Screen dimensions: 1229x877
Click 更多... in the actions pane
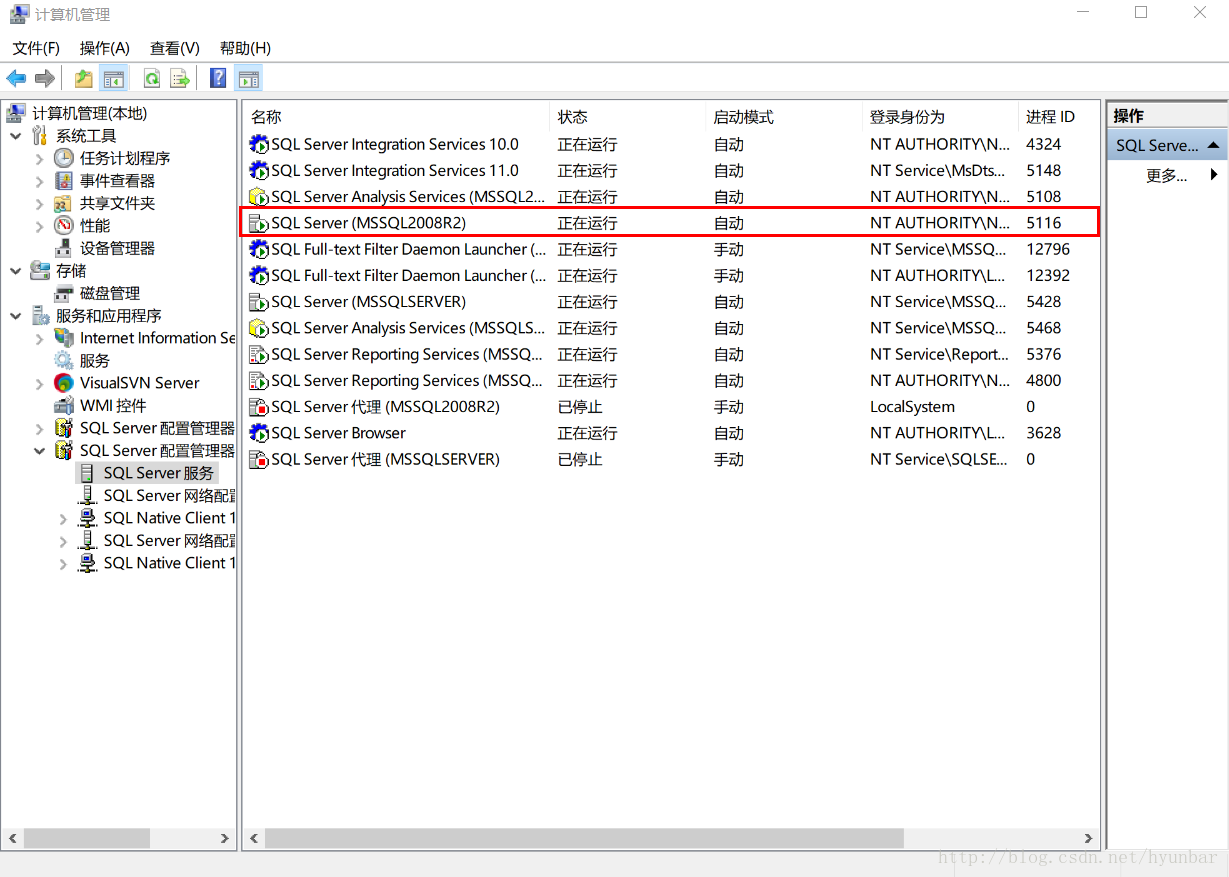[1166, 175]
